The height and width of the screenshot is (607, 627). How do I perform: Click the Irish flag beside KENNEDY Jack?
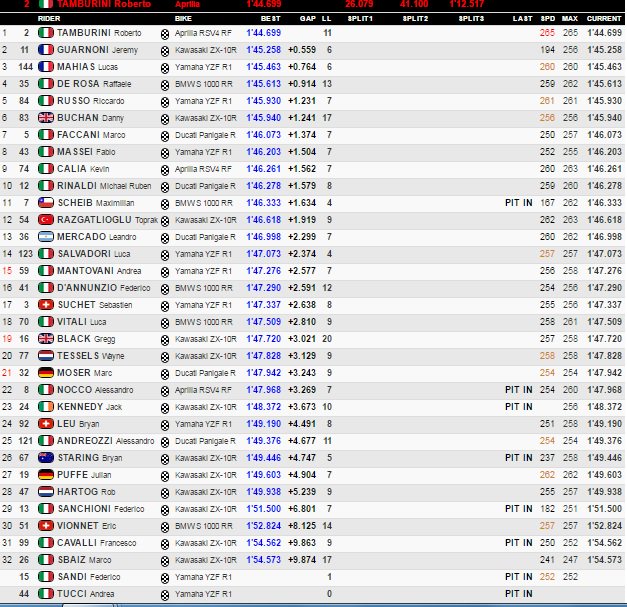(46, 407)
